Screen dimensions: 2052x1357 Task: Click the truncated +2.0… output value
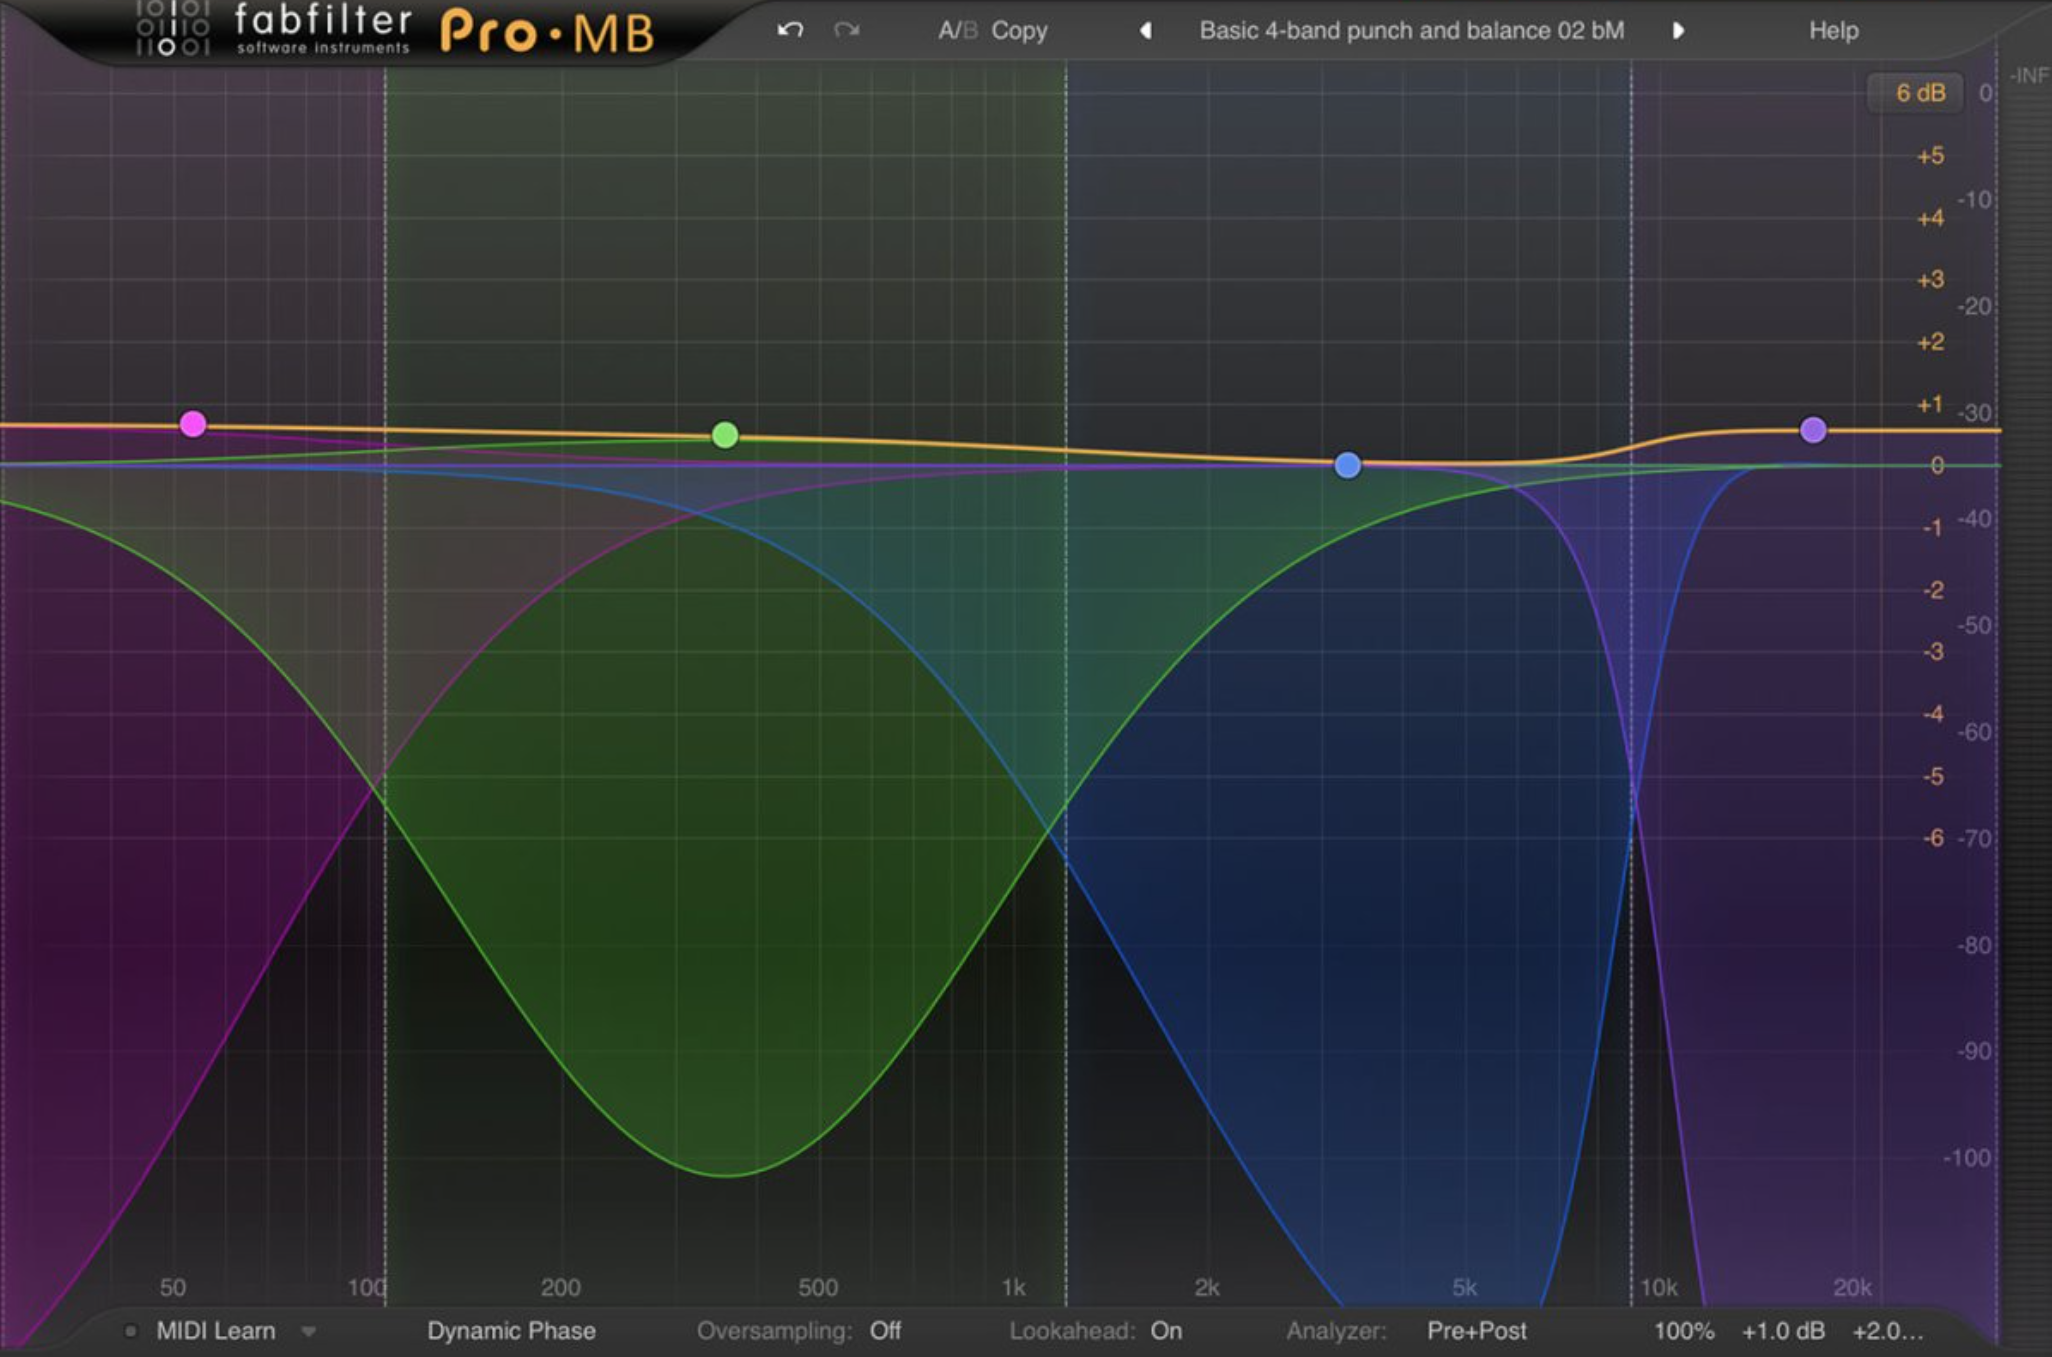[x=1887, y=1331]
